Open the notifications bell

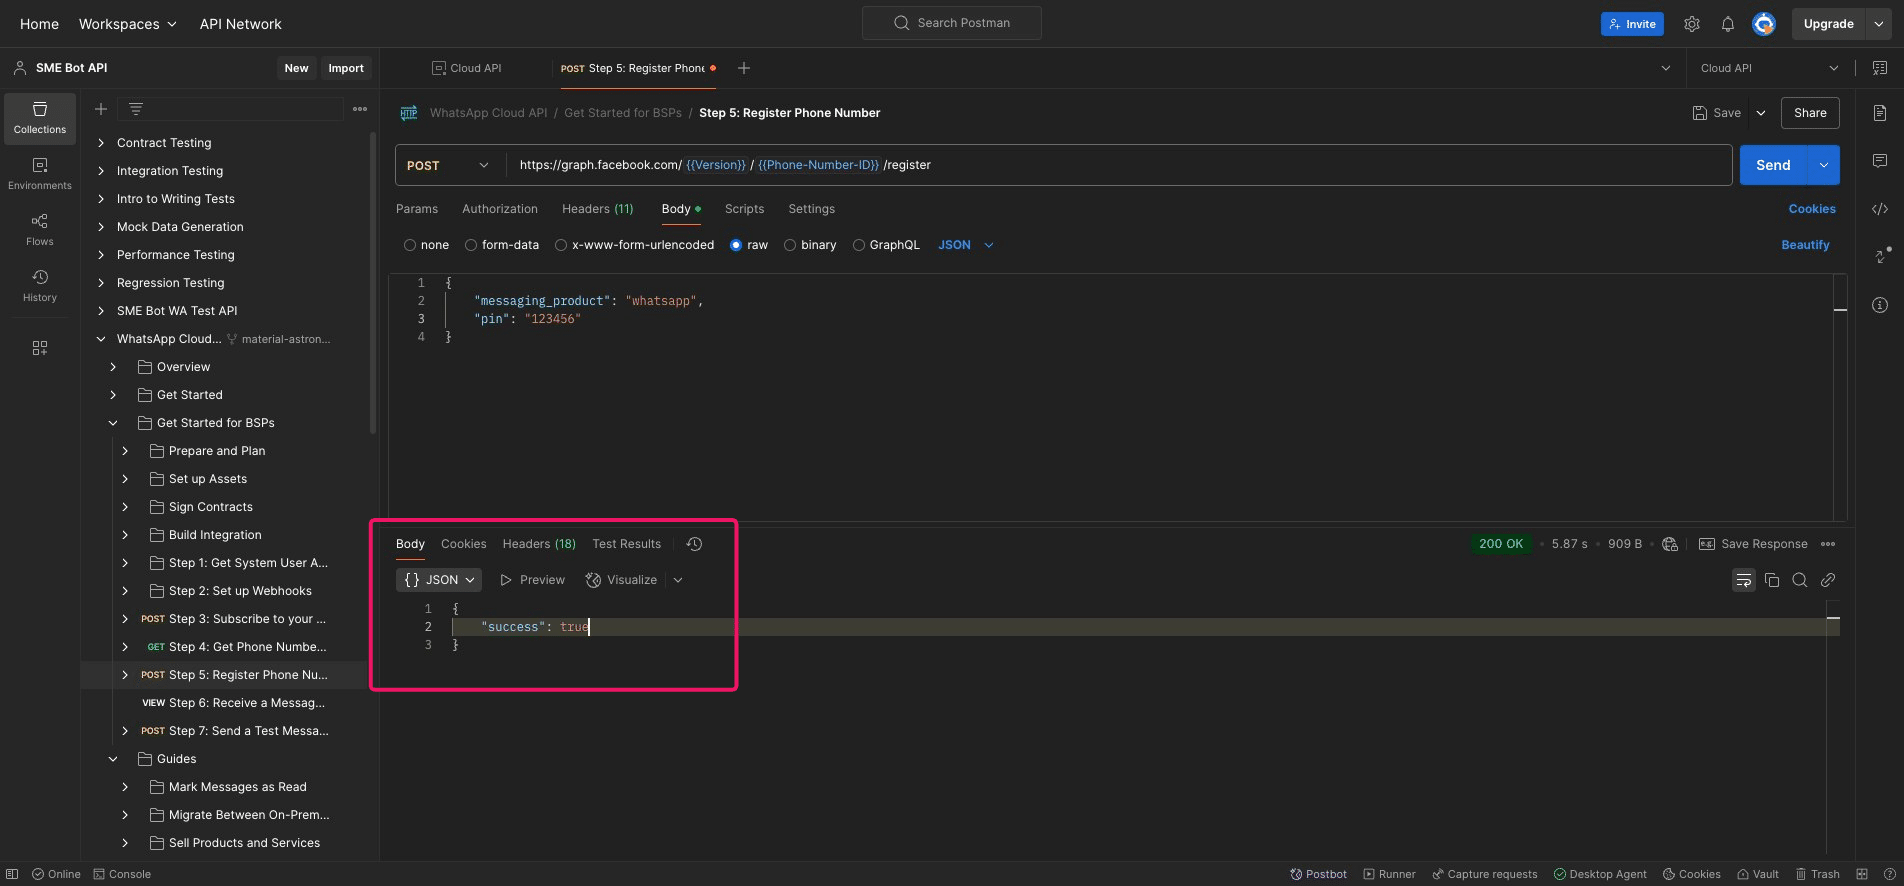click(x=1728, y=24)
